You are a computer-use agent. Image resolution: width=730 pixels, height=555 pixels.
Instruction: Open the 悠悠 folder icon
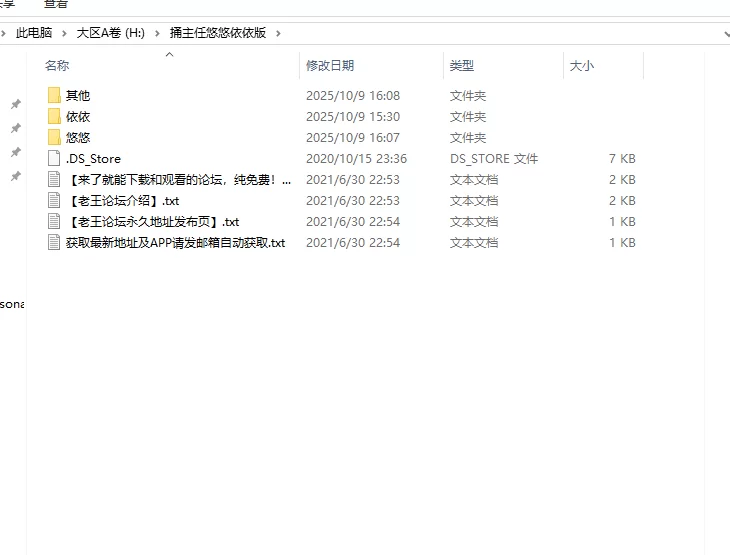click(54, 137)
